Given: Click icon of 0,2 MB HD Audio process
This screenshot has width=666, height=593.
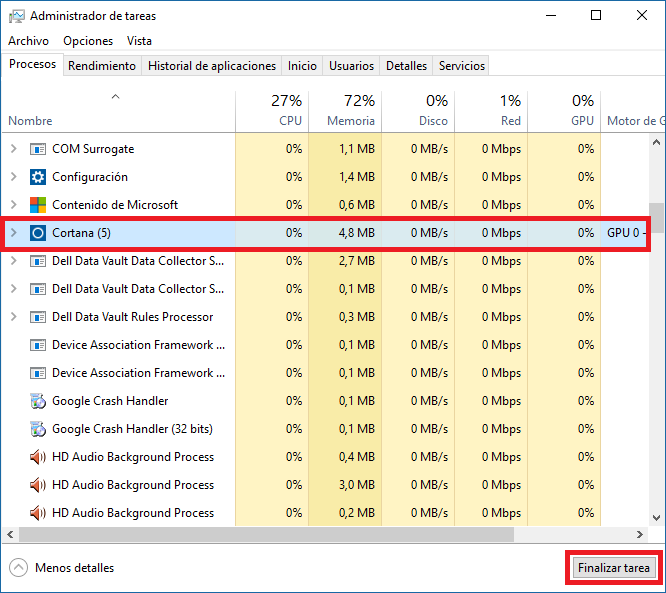Looking at the screenshot, I should click(x=38, y=513).
